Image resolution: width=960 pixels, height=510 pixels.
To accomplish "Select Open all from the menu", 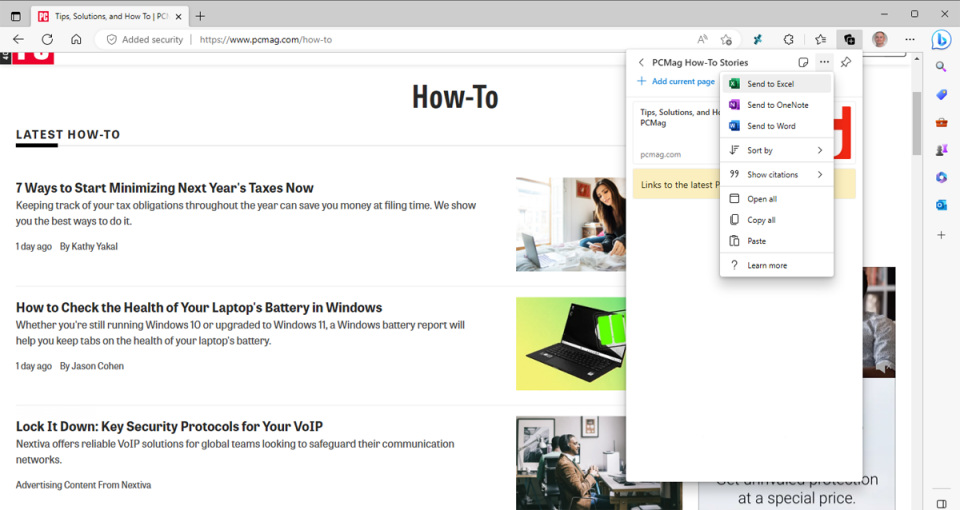I will (776, 199).
